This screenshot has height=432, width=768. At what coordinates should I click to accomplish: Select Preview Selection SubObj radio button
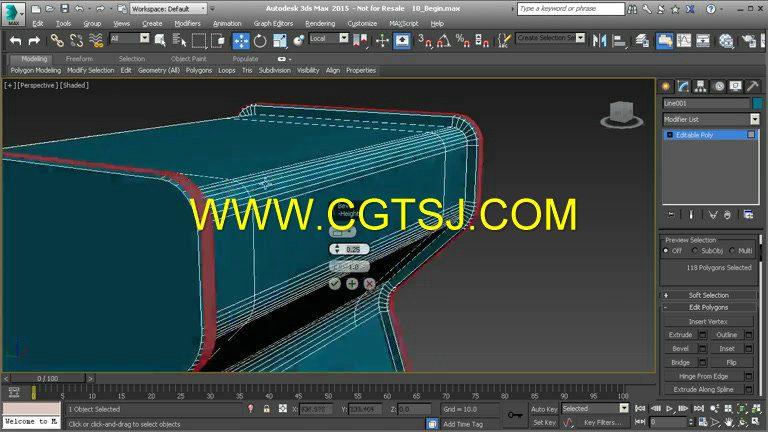(695, 251)
